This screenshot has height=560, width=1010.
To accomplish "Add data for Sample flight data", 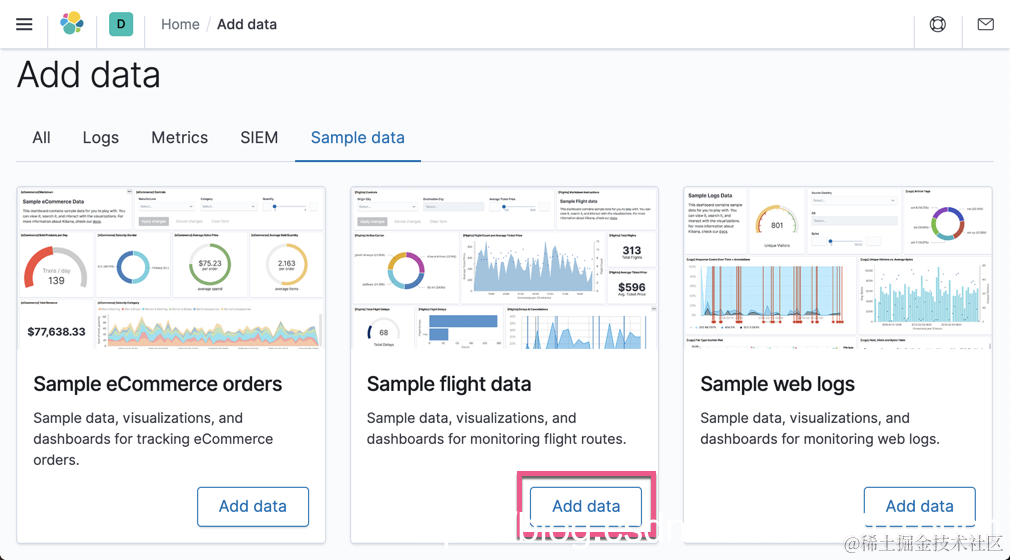I will (586, 506).
